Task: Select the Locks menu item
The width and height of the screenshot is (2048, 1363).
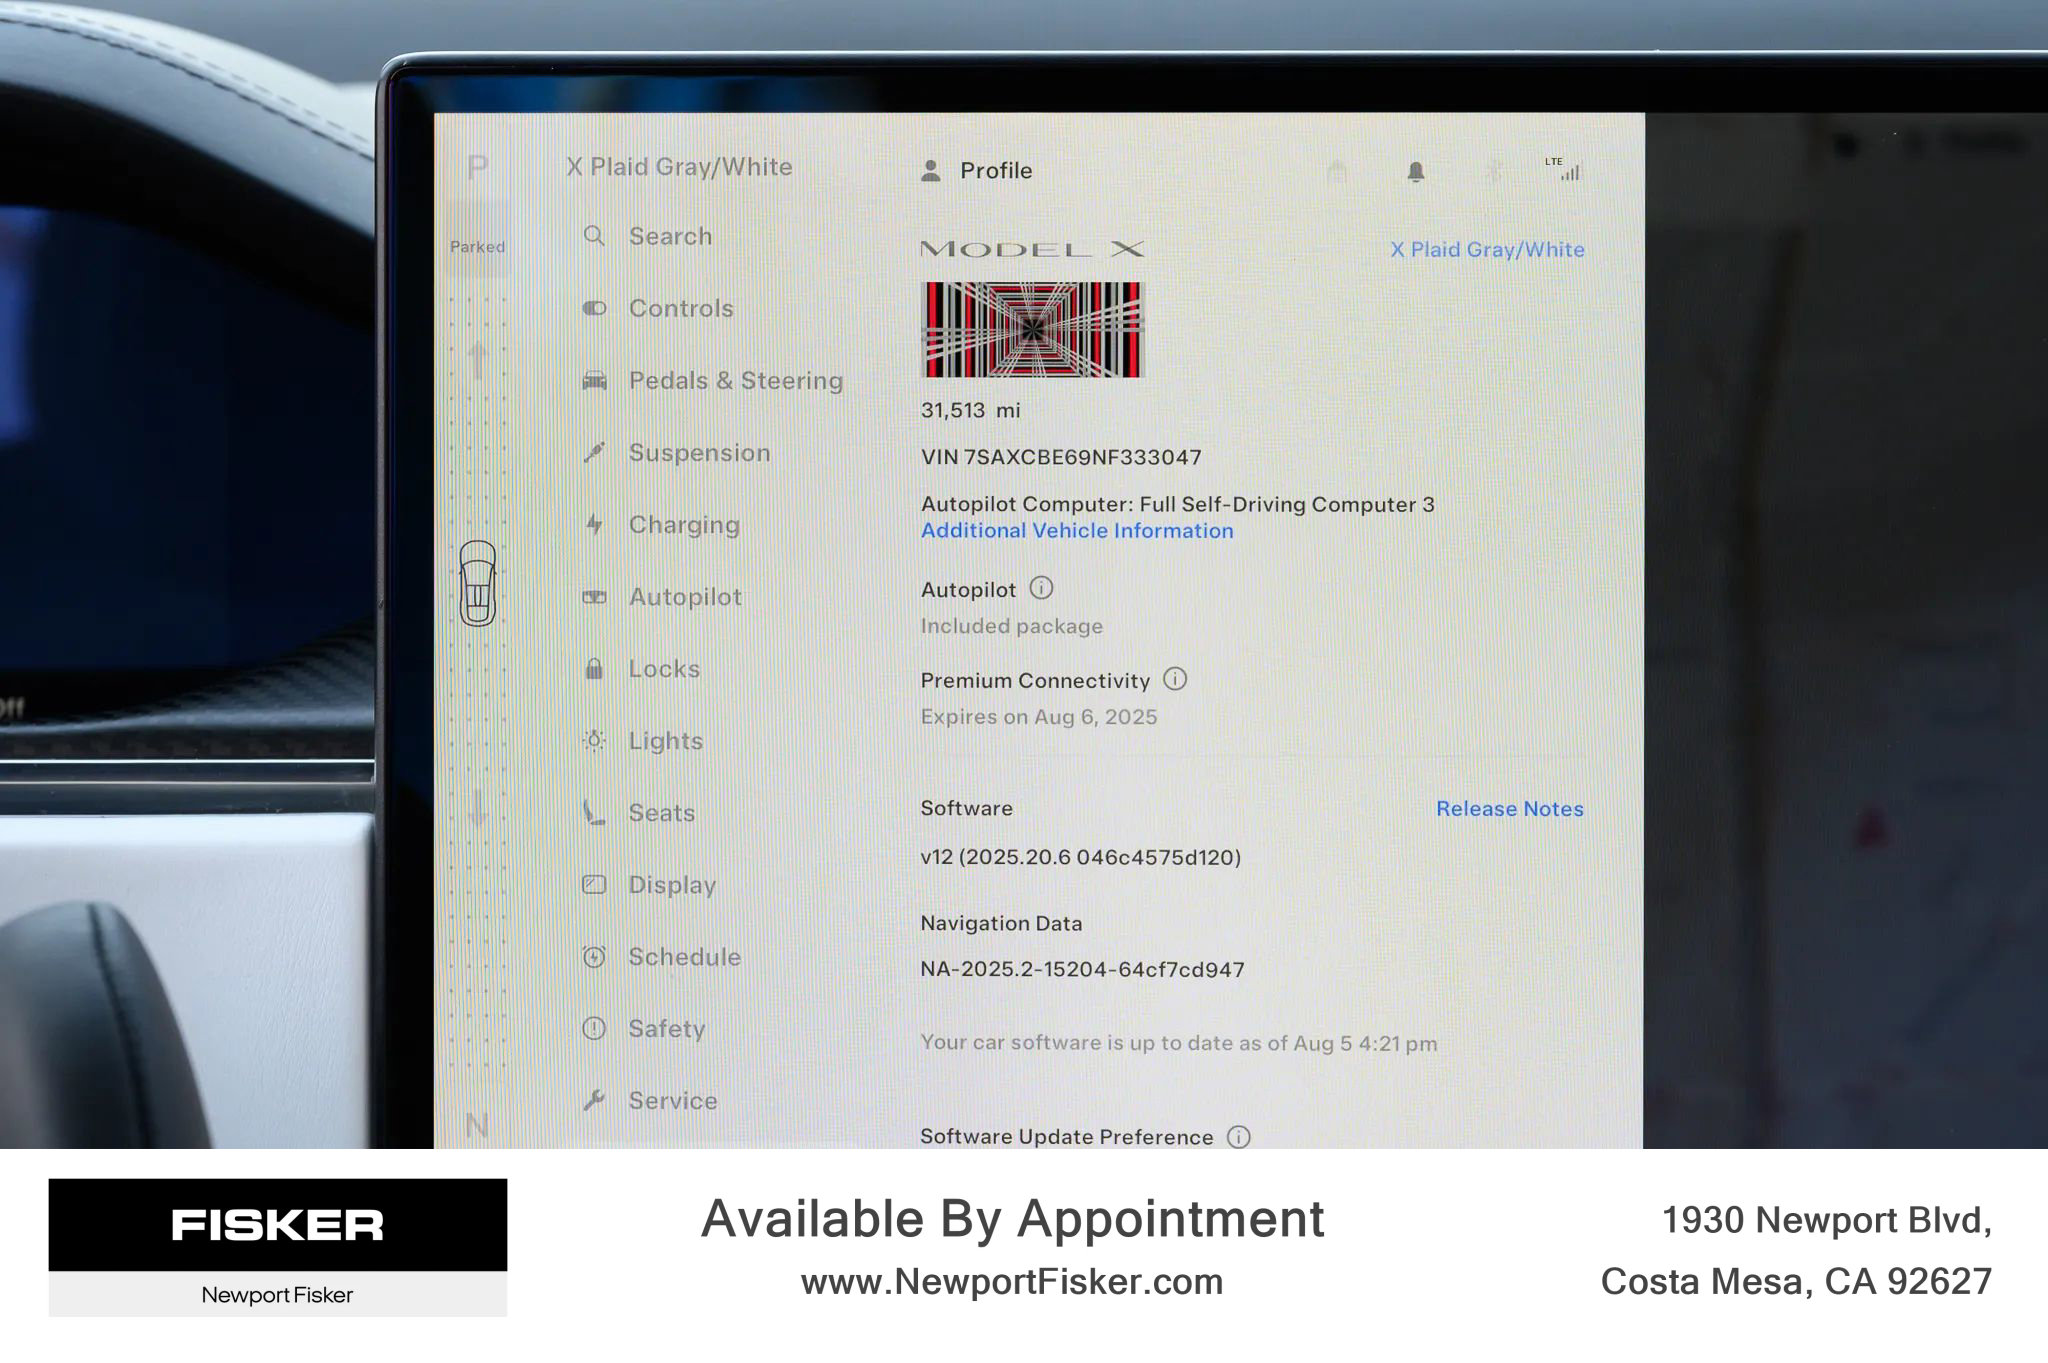Action: point(664,669)
